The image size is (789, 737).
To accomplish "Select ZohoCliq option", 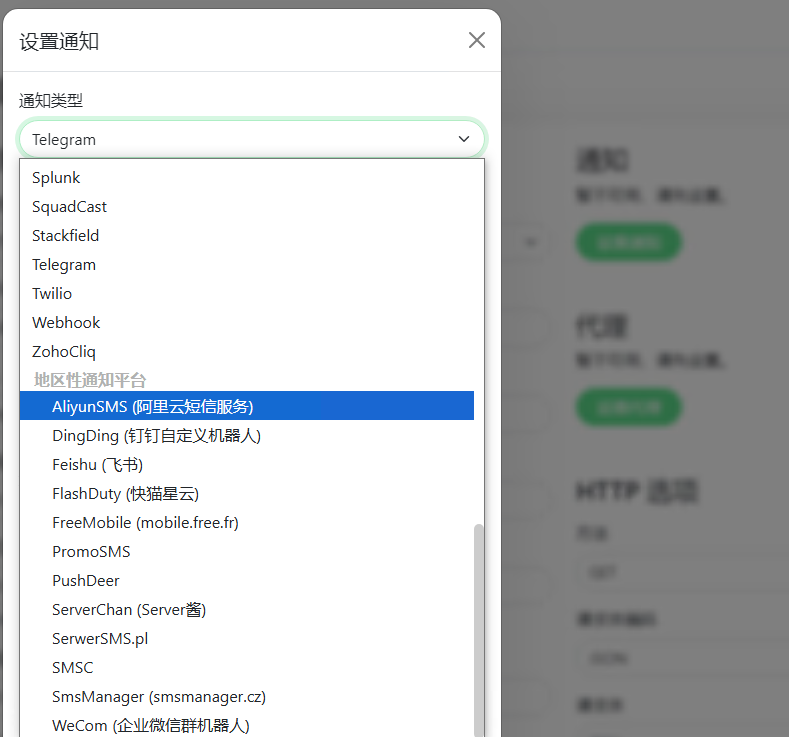I will click(x=247, y=352).
